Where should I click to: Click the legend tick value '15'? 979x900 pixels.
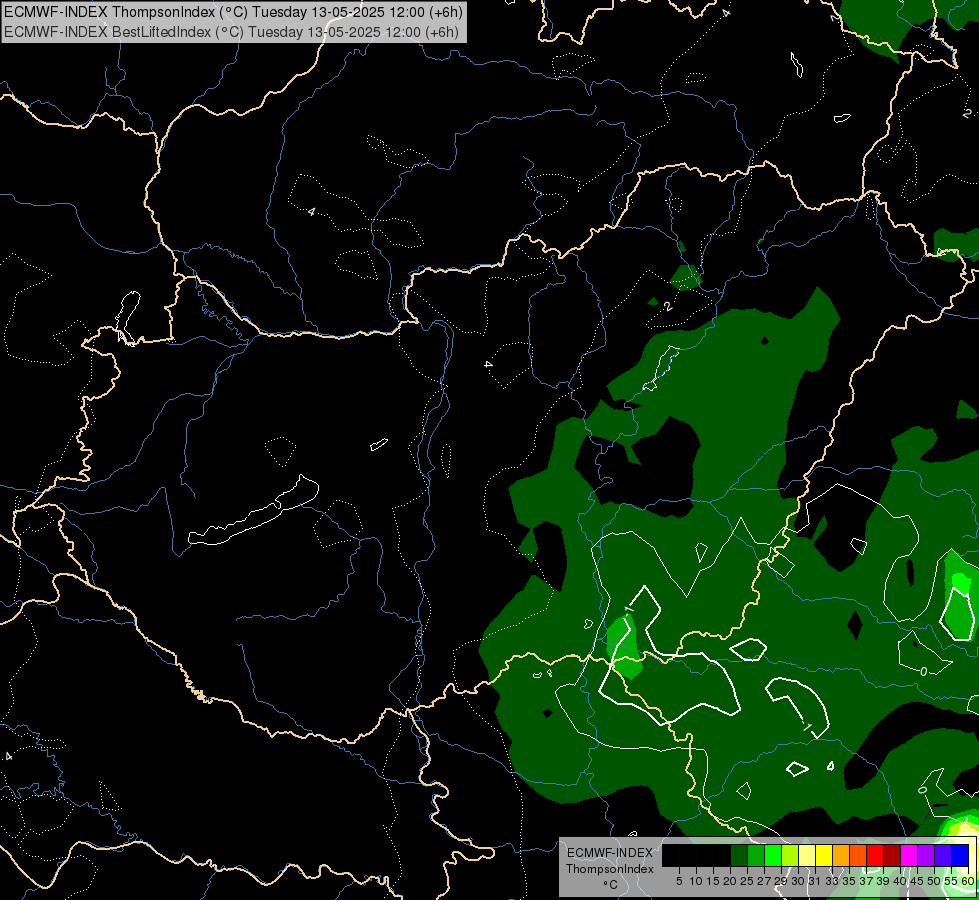[x=713, y=881]
